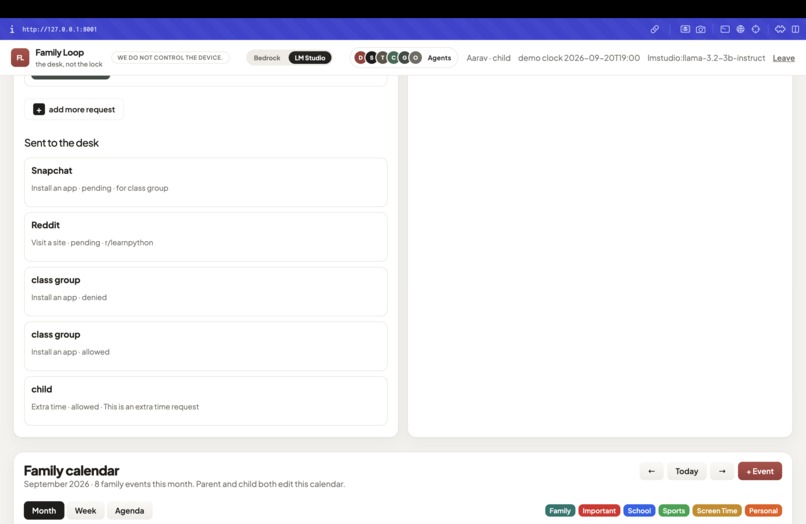Click the 'the desk, not the lock' tagline
806x524 pixels.
(69, 64)
